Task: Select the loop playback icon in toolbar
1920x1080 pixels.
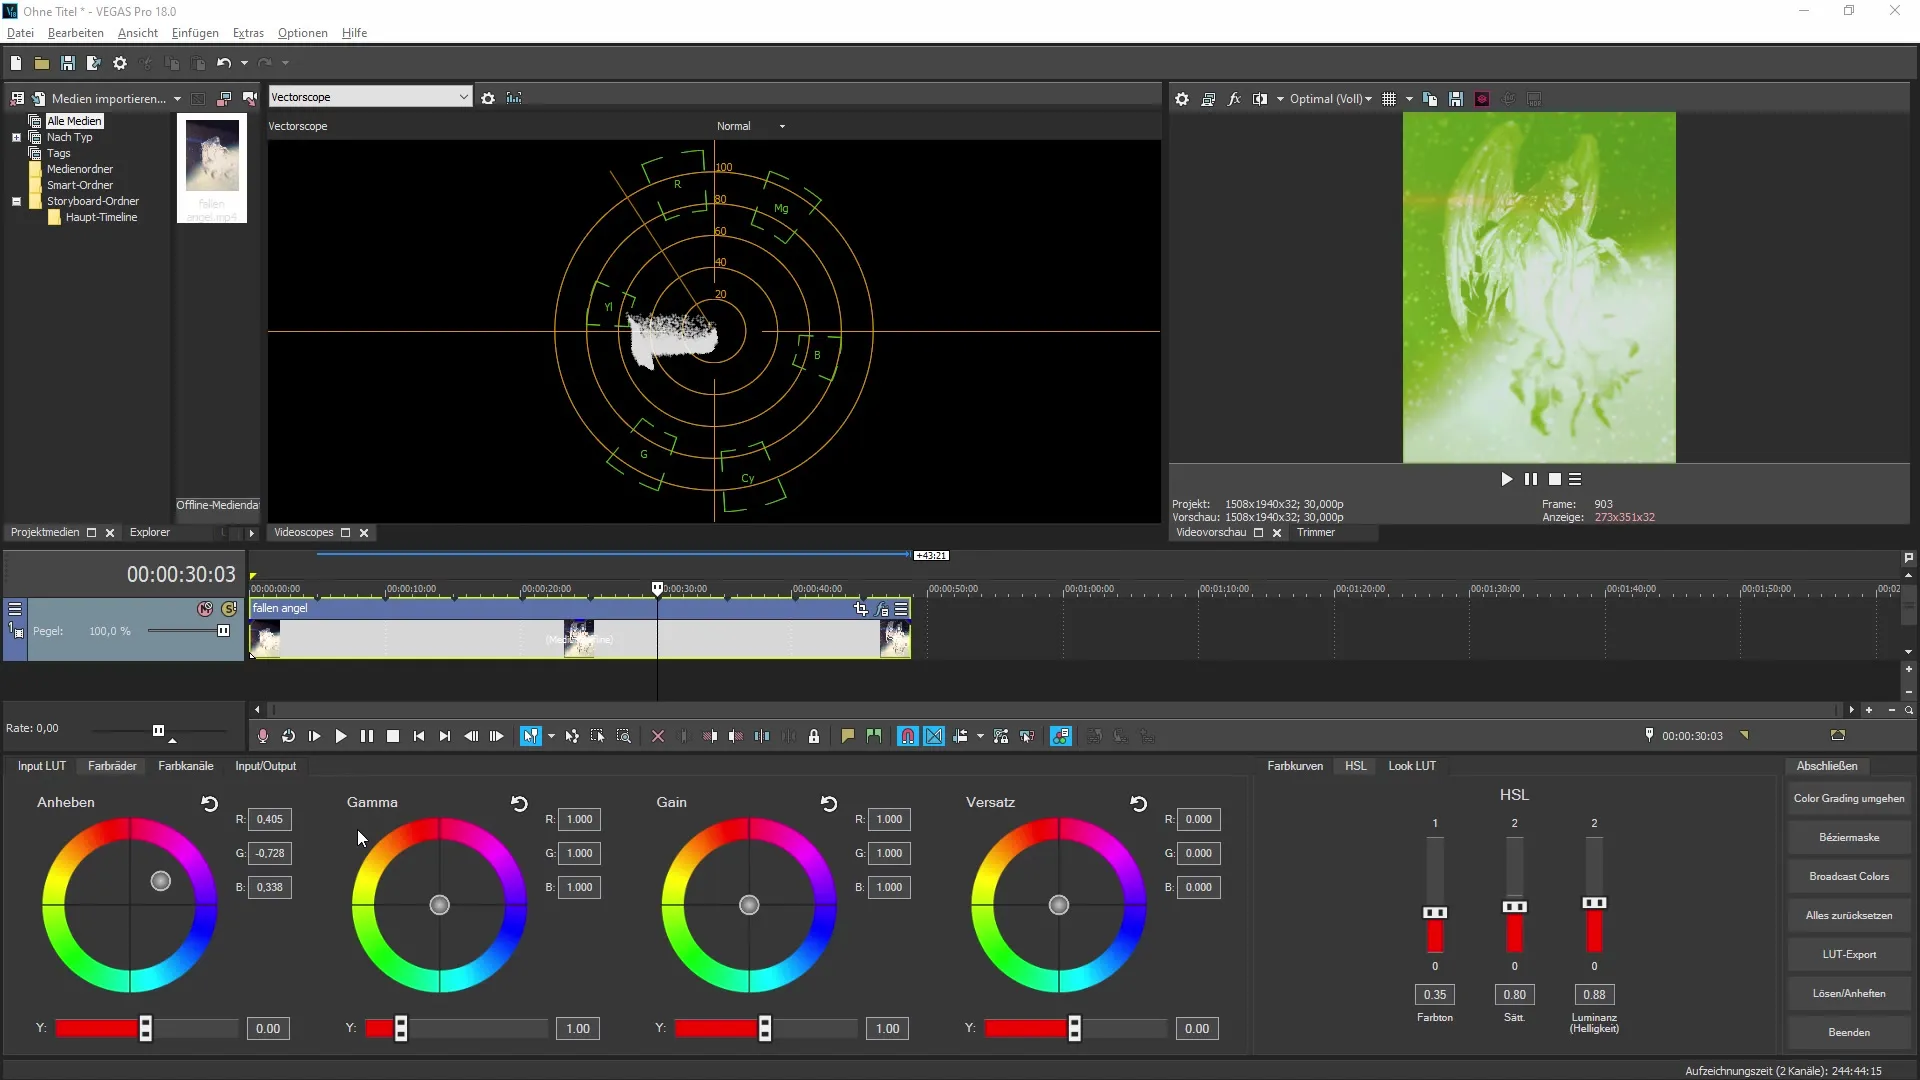Action: tap(289, 736)
